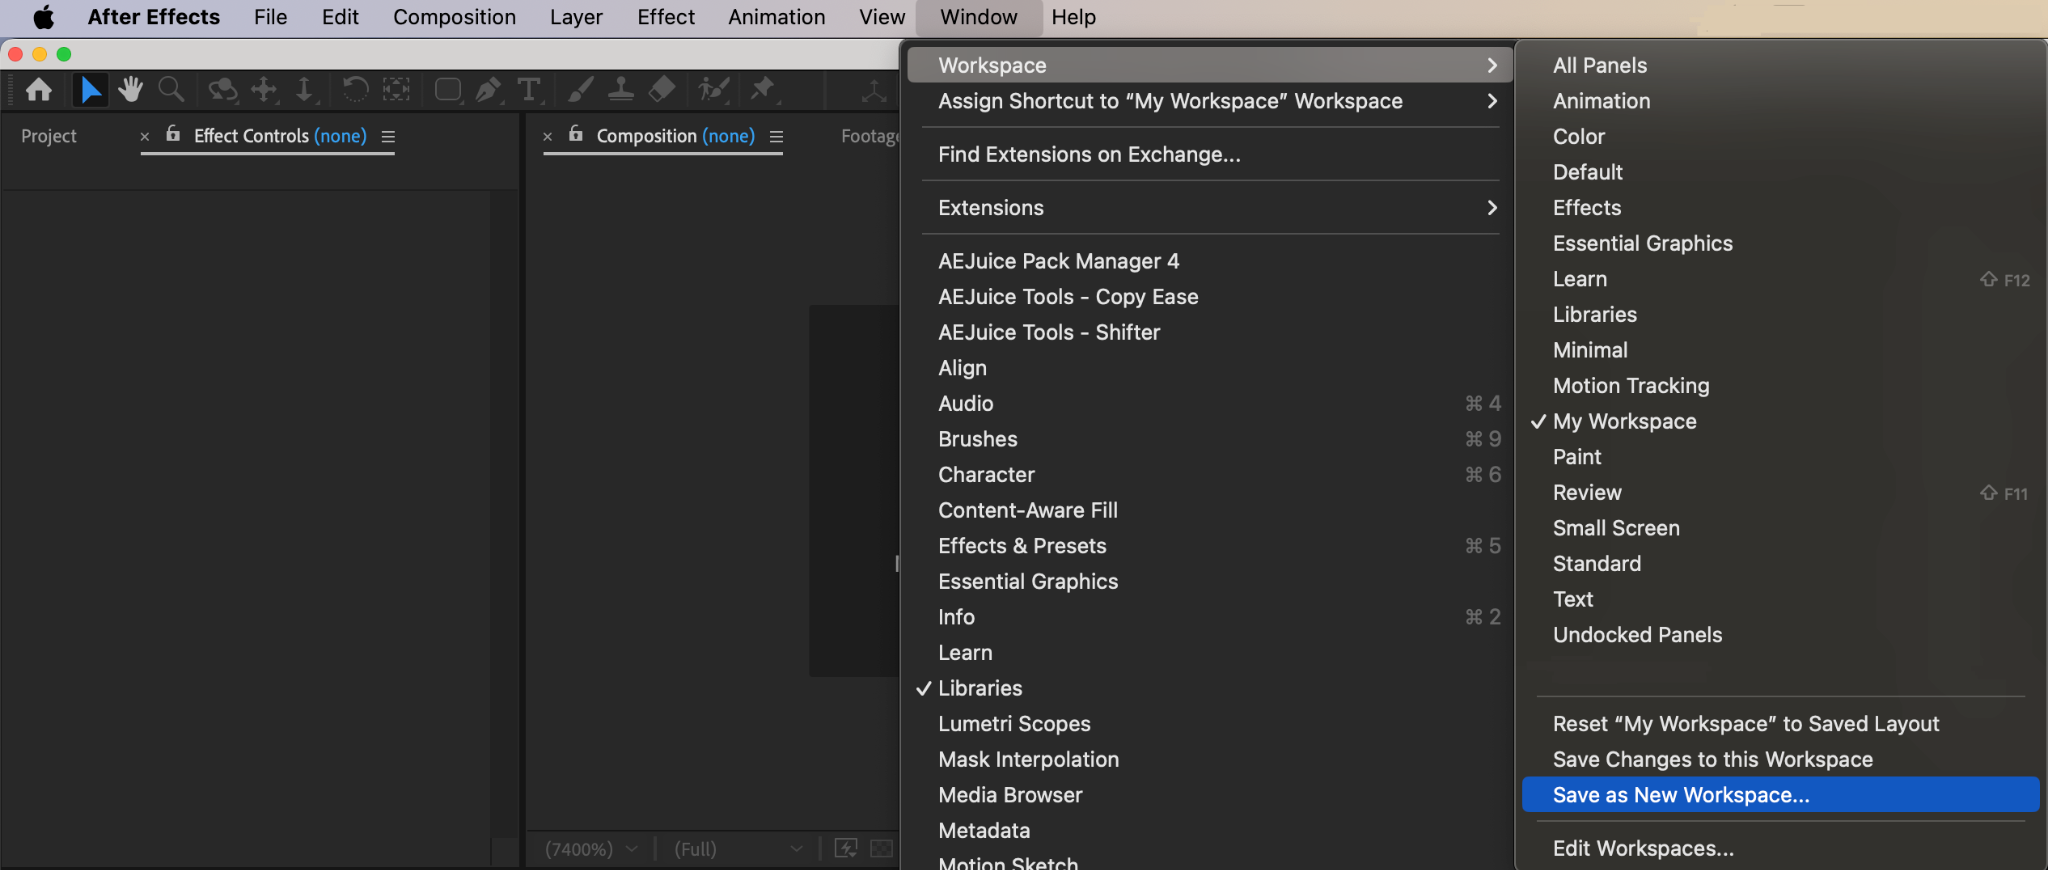The height and width of the screenshot is (870, 2048).
Task: Open the Composition panel menu icon
Action: click(x=776, y=137)
